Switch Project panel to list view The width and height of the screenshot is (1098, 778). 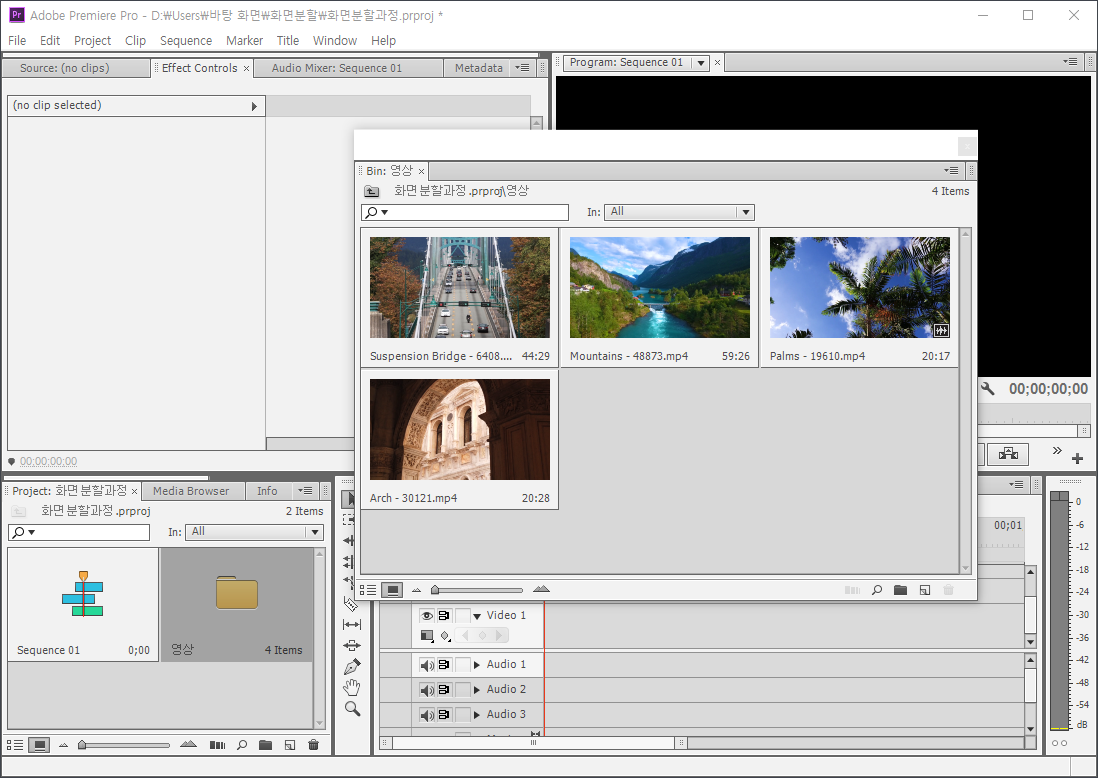[x=15, y=745]
